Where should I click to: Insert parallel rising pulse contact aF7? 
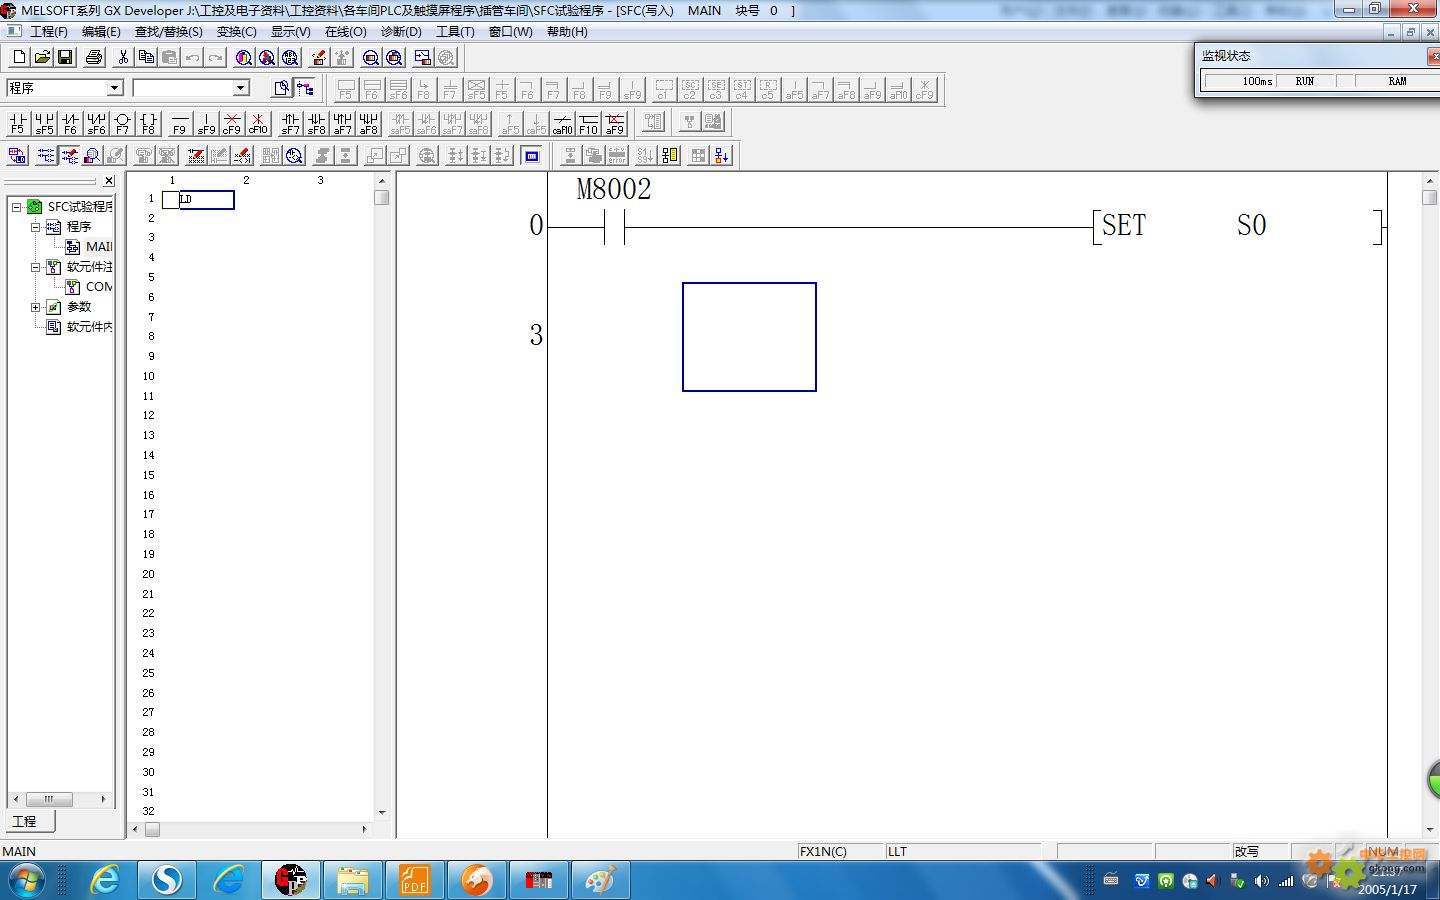[x=342, y=124]
